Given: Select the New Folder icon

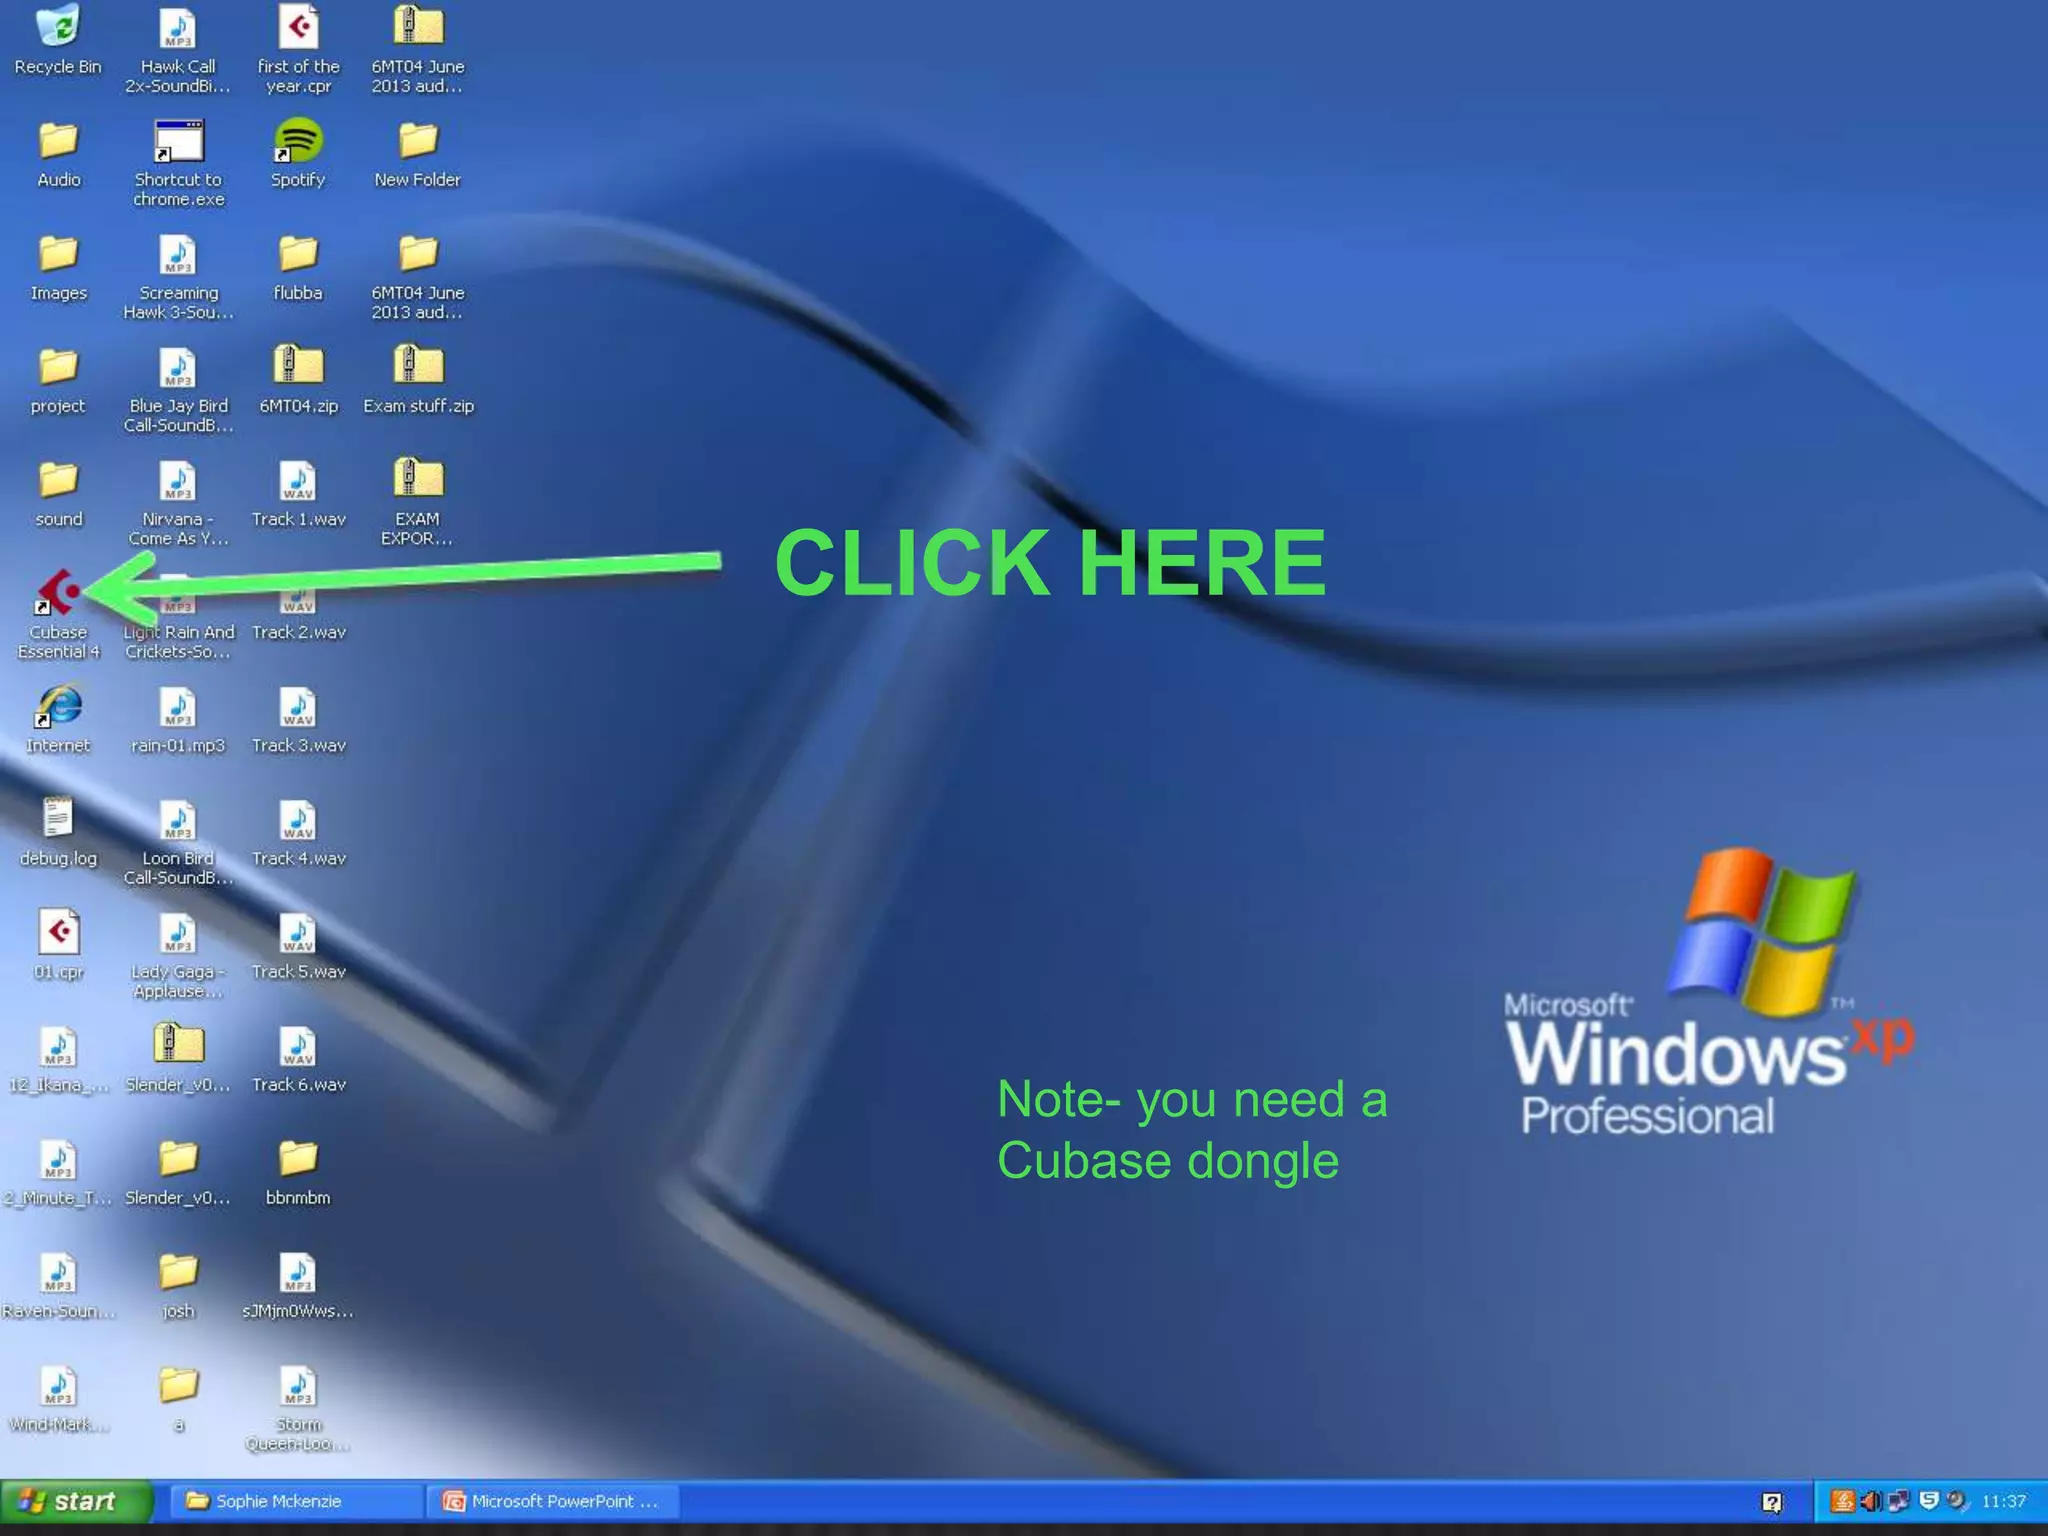Looking at the screenshot, I should click(x=418, y=142).
